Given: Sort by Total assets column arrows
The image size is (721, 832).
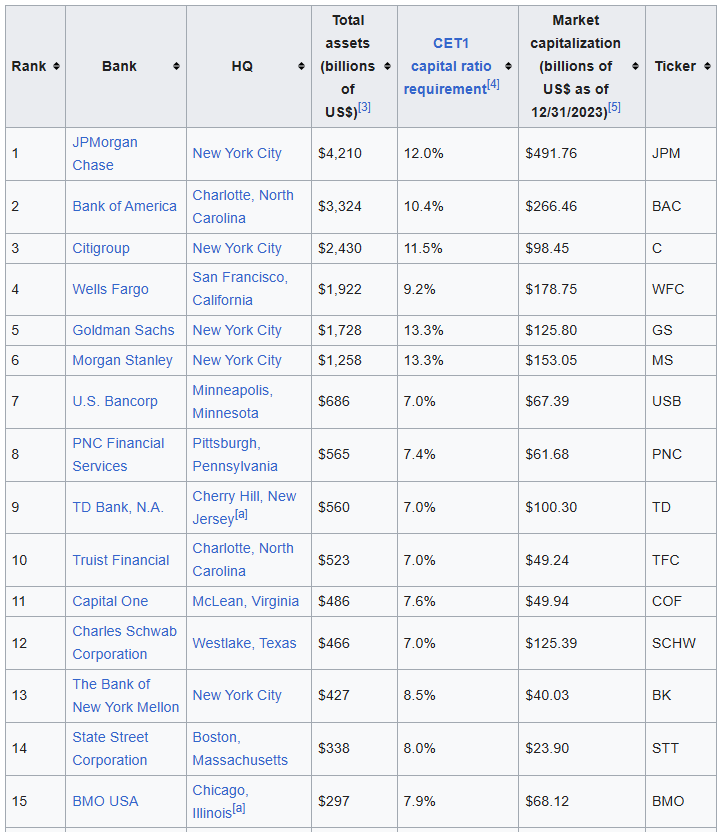Looking at the screenshot, I should (387, 66).
